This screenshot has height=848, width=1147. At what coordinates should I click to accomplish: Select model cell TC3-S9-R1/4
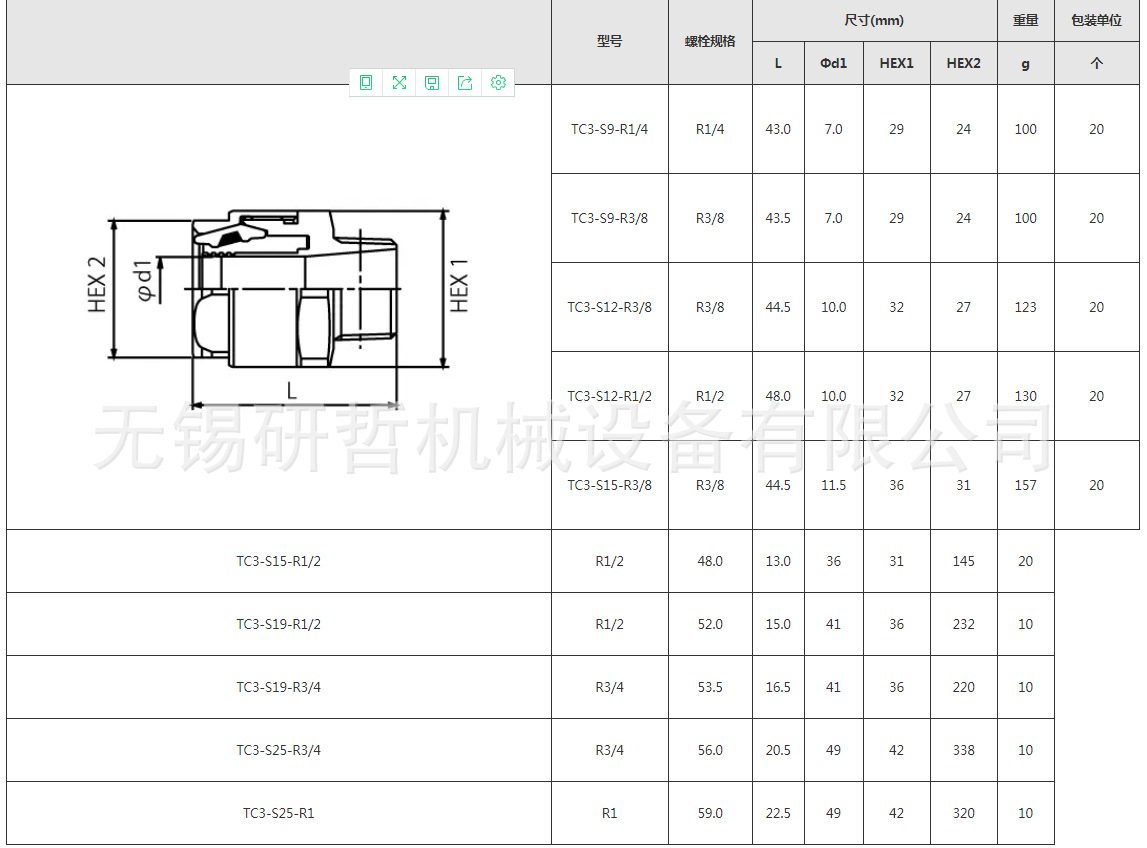tap(609, 129)
